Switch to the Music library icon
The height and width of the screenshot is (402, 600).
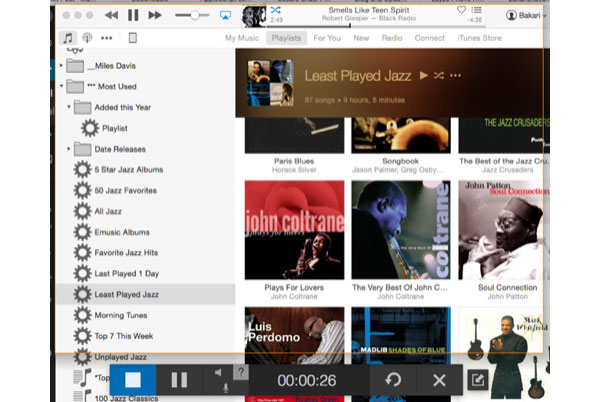68,38
